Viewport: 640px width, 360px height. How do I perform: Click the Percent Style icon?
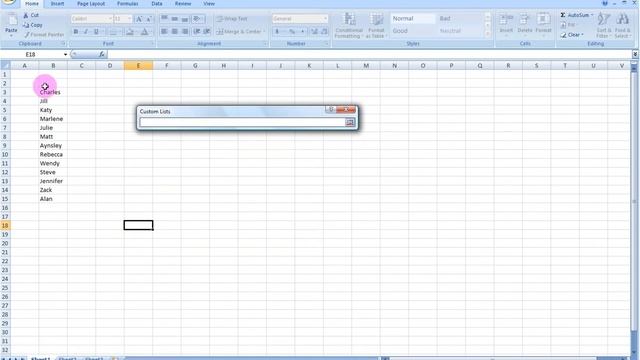point(292,31)
